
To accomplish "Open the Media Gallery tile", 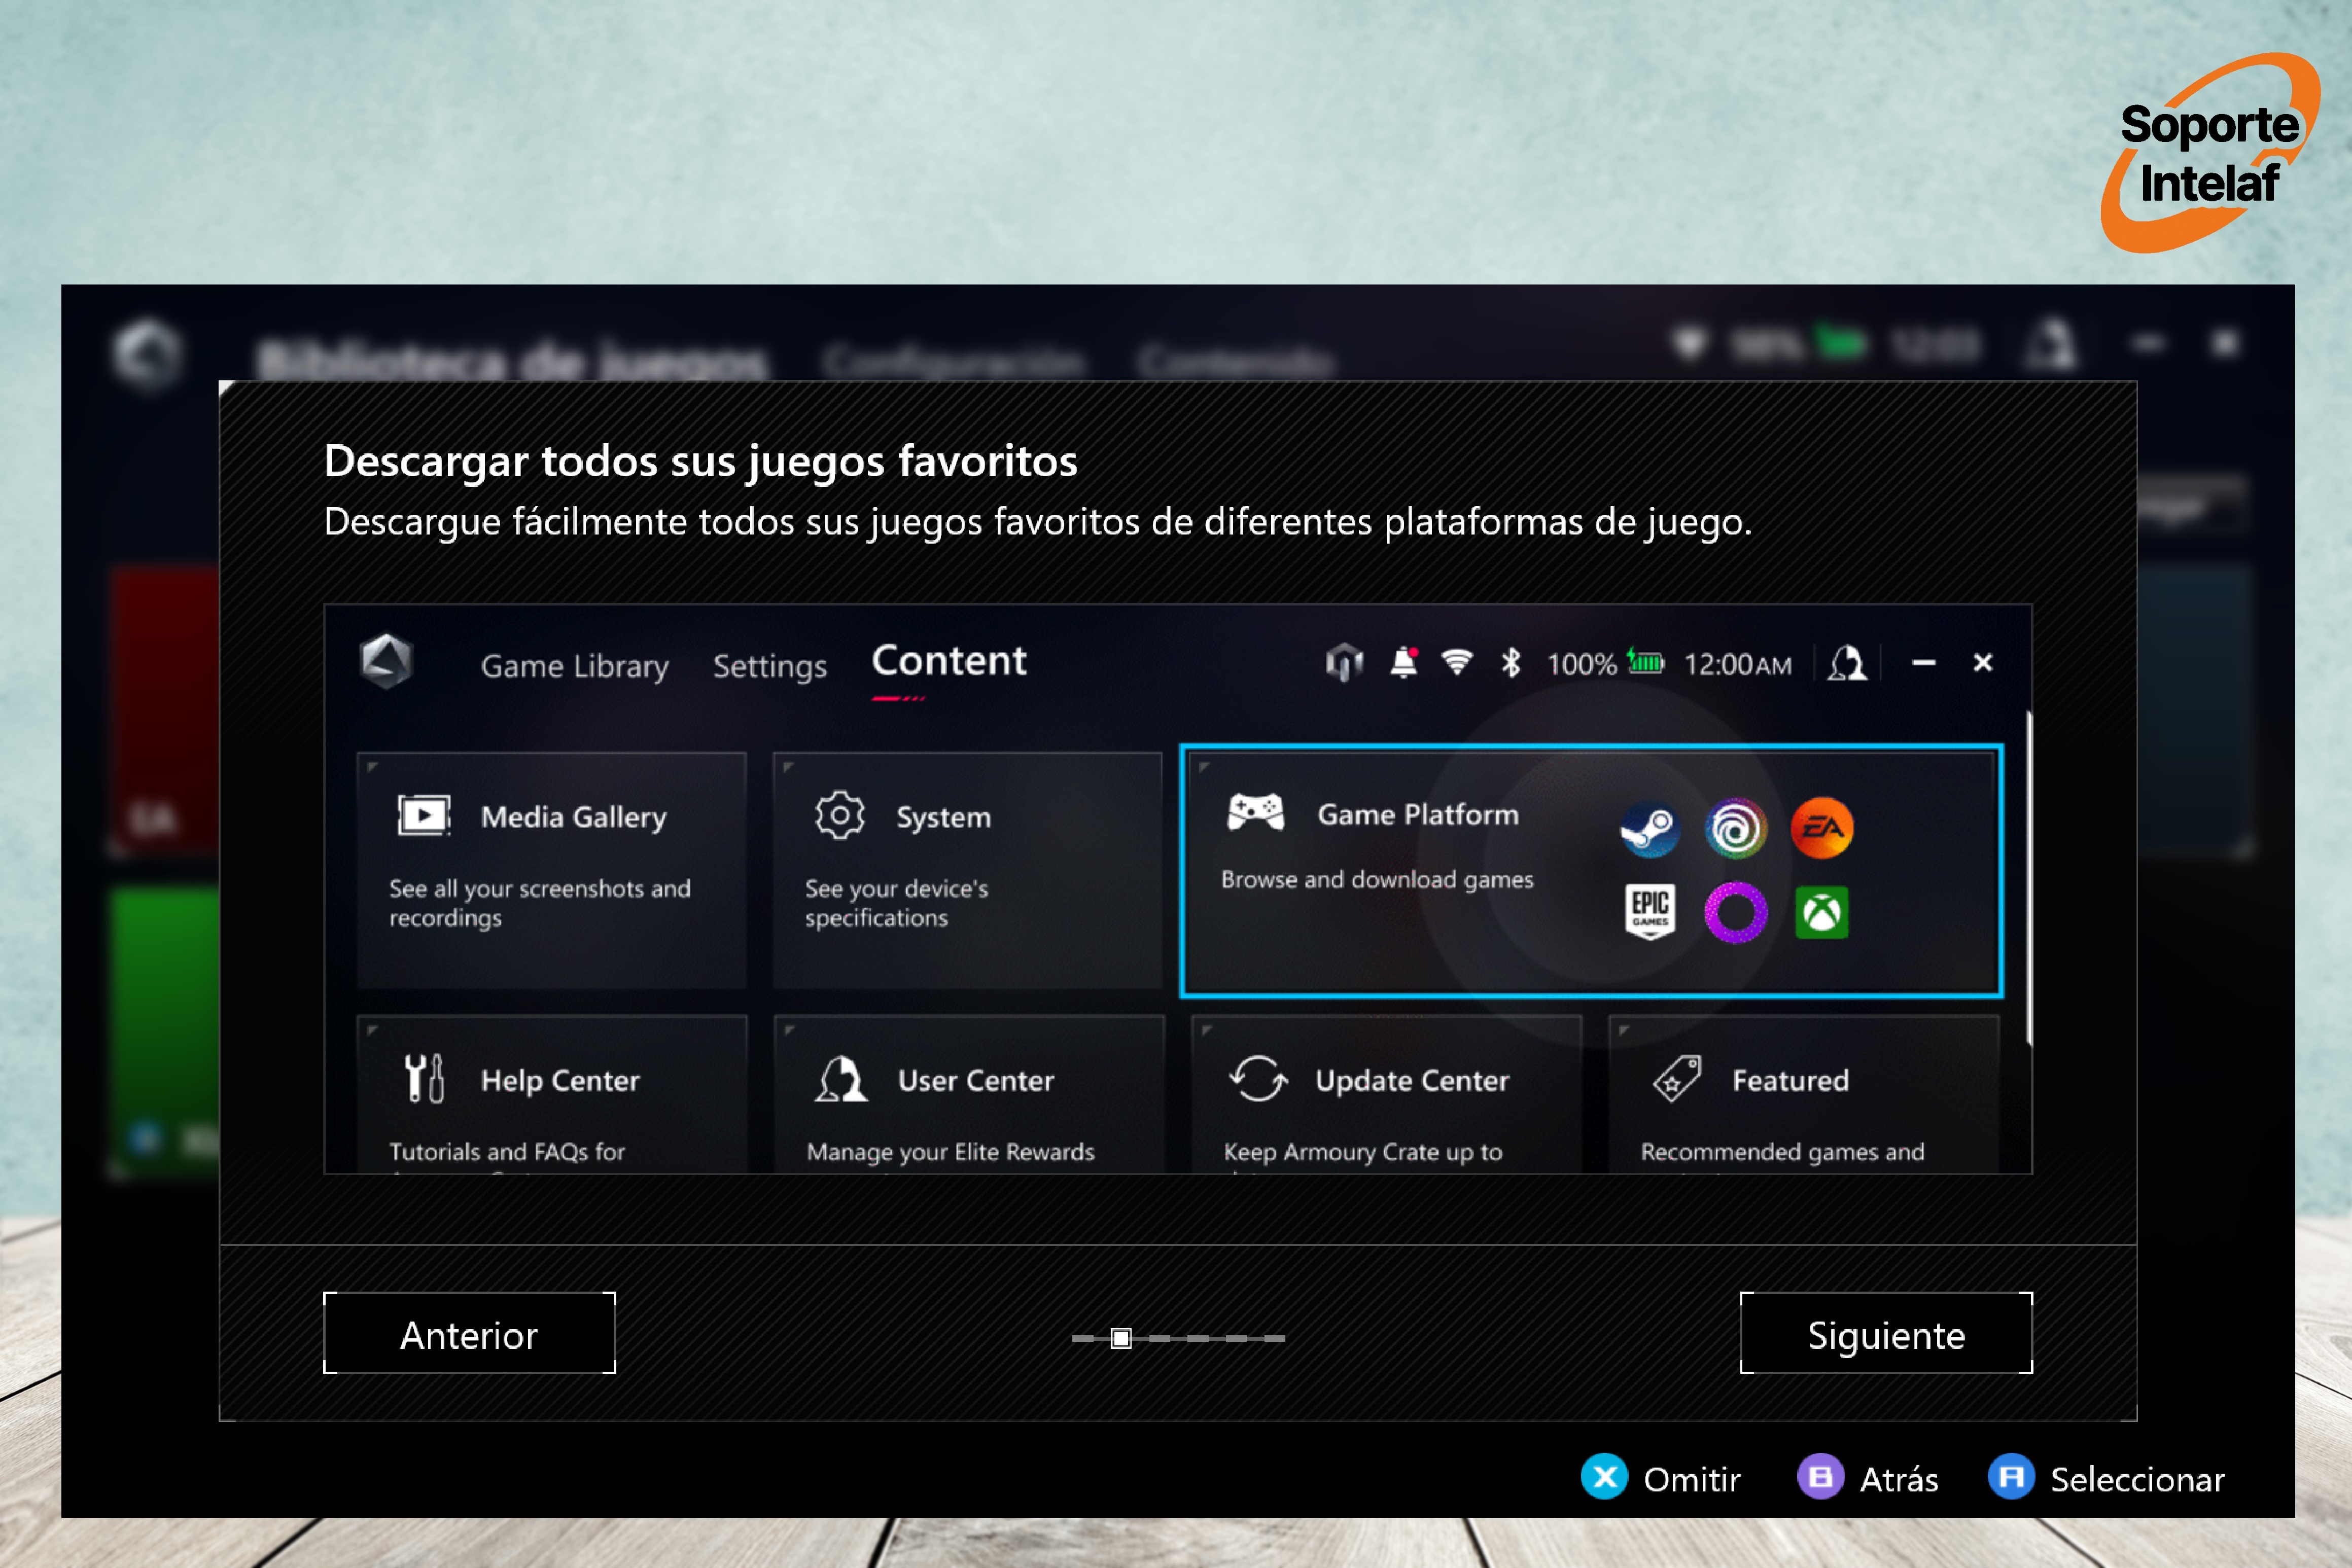I will (x=551, y=869).
